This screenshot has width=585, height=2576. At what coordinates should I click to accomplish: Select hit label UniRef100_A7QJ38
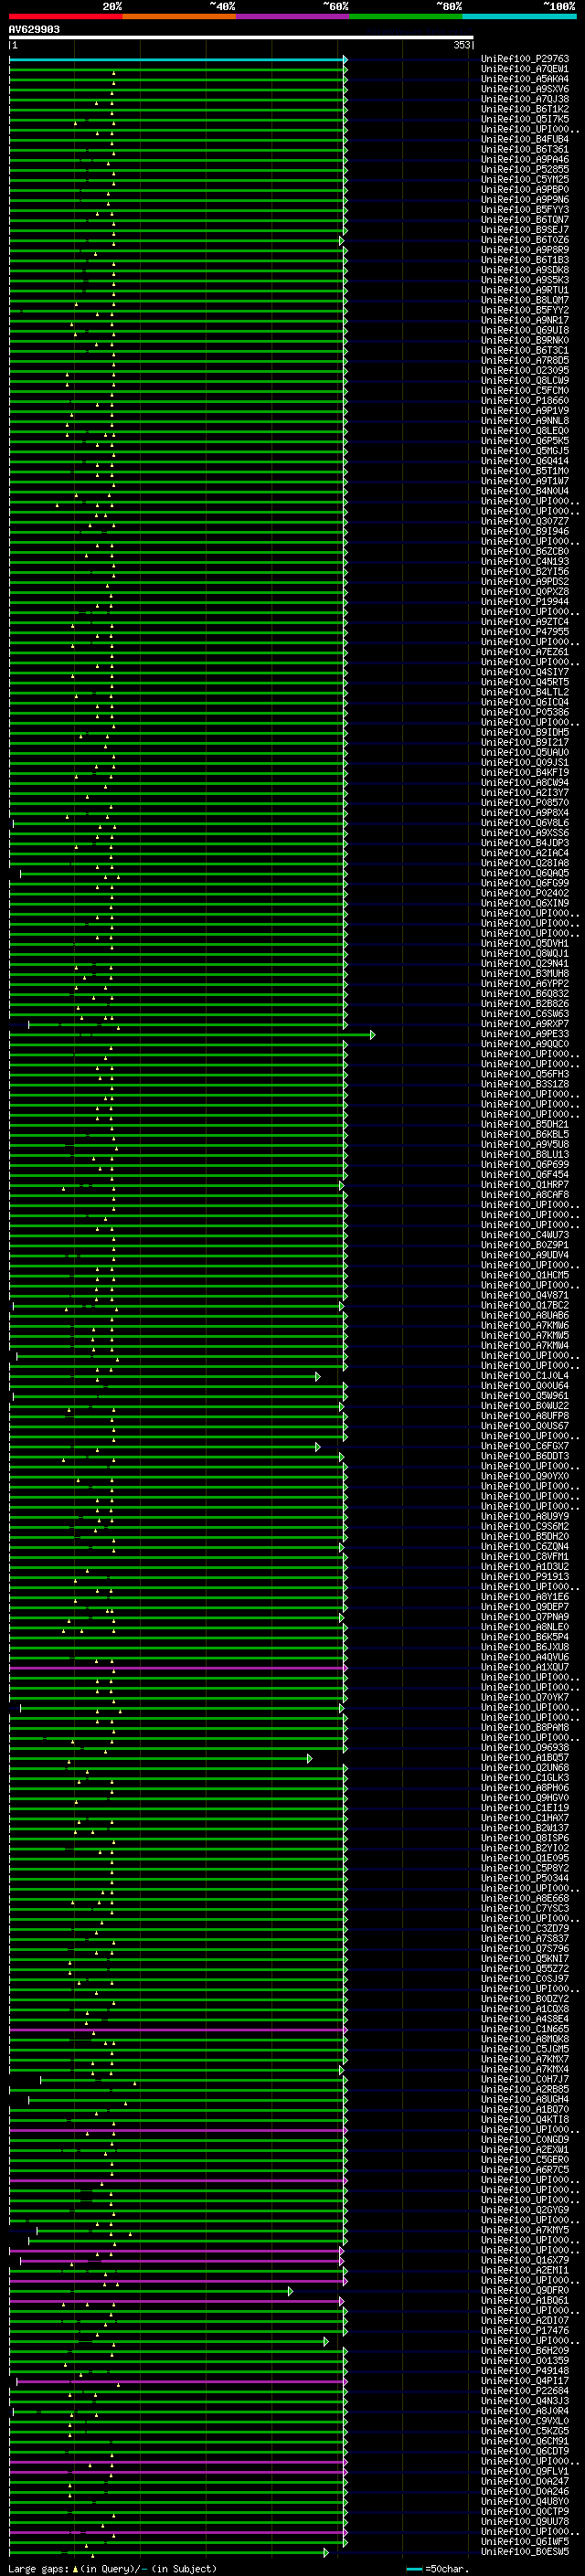coord(525,100)
